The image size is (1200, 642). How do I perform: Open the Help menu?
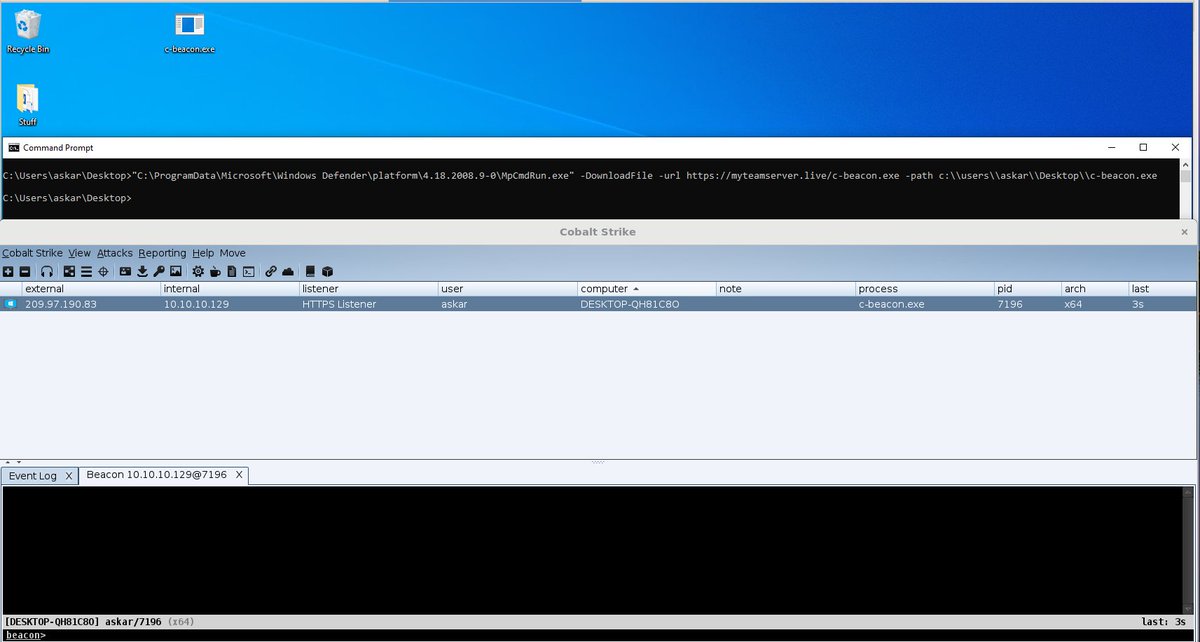click(x=203, y=253)
